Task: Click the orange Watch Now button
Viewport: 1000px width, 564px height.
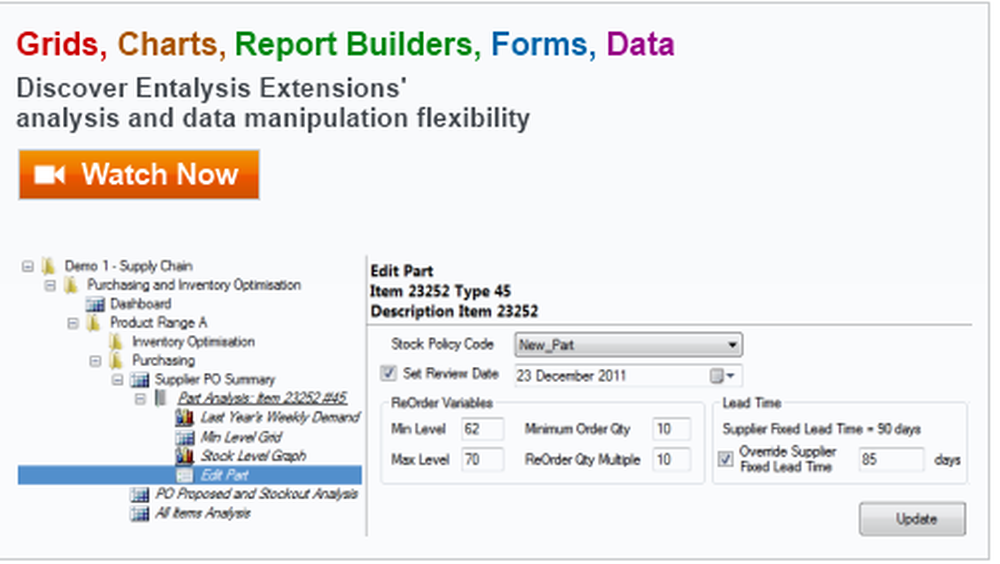Action: 138,175
